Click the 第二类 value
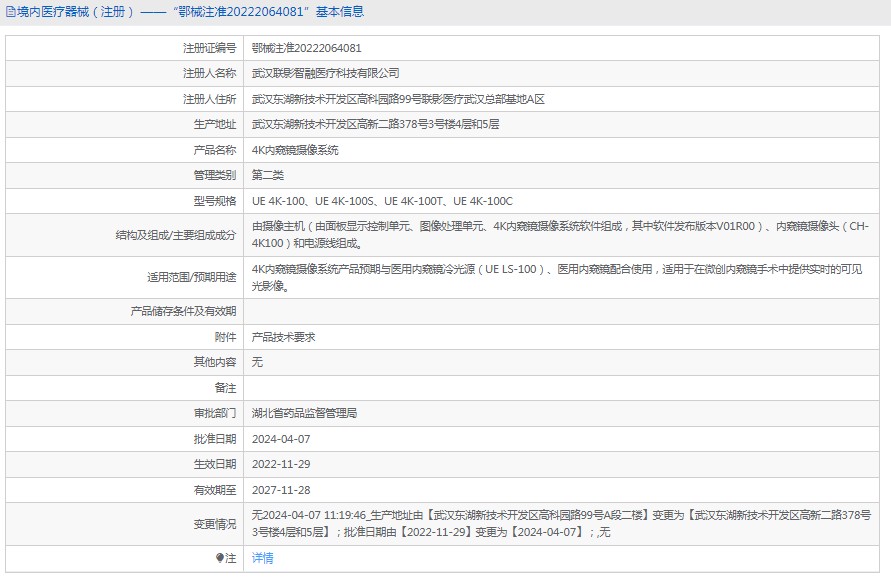The height and width of the screenshot is (578, 891). point(268,175)
